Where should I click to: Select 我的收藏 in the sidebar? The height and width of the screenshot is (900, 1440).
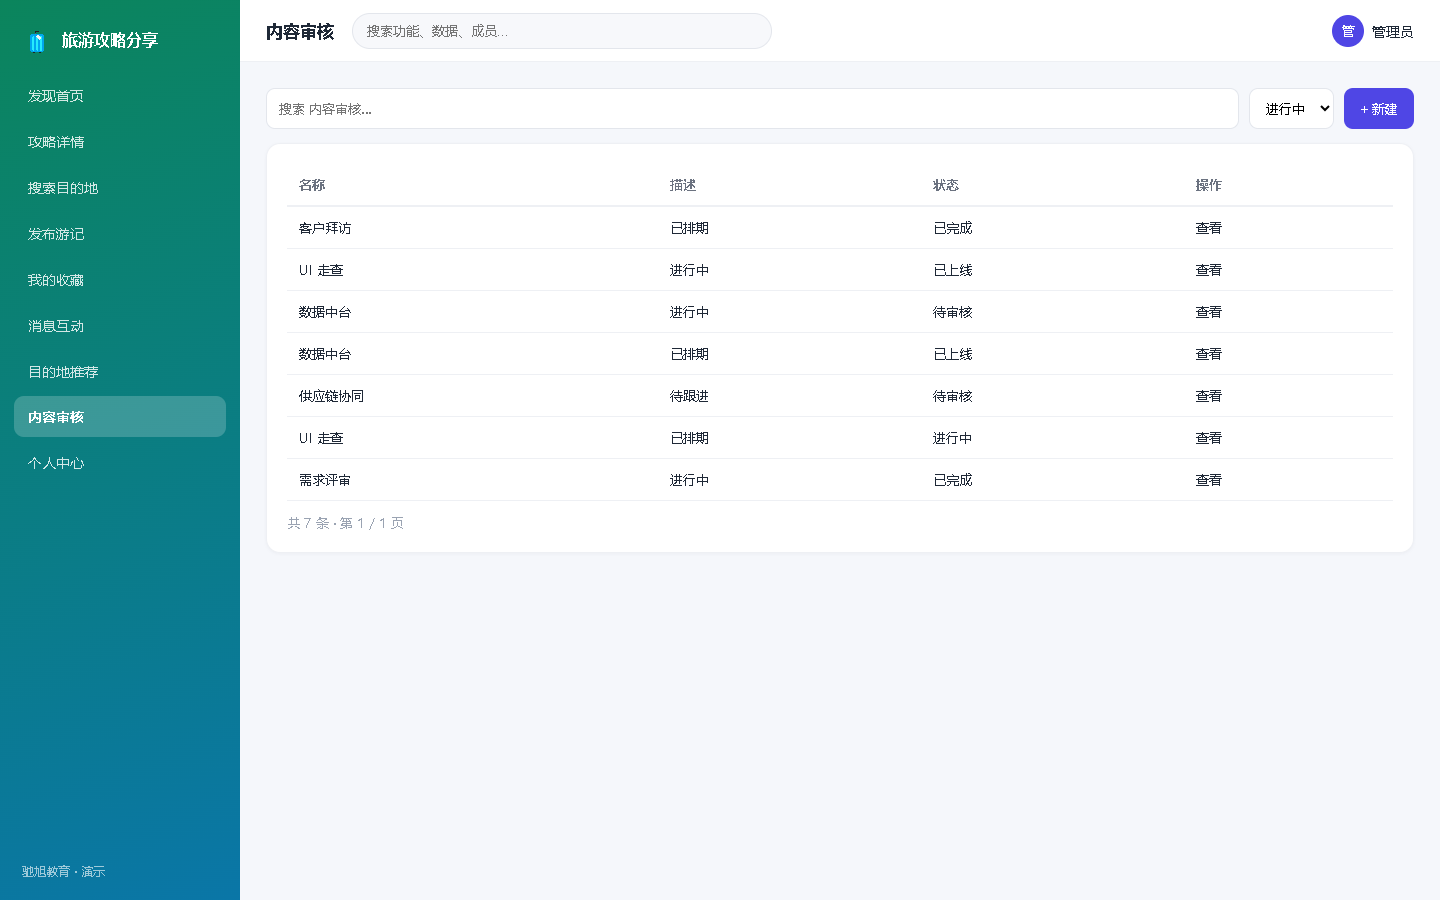[120, 280]
